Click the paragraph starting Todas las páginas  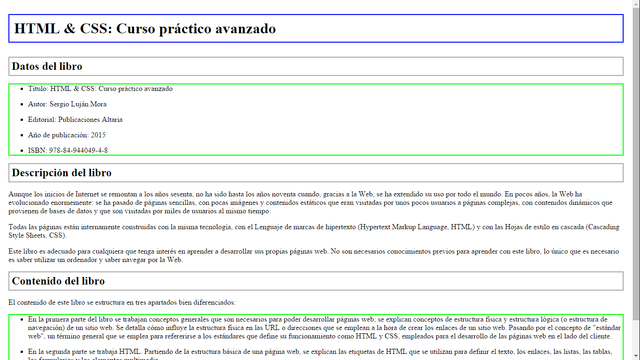point(314,231)
